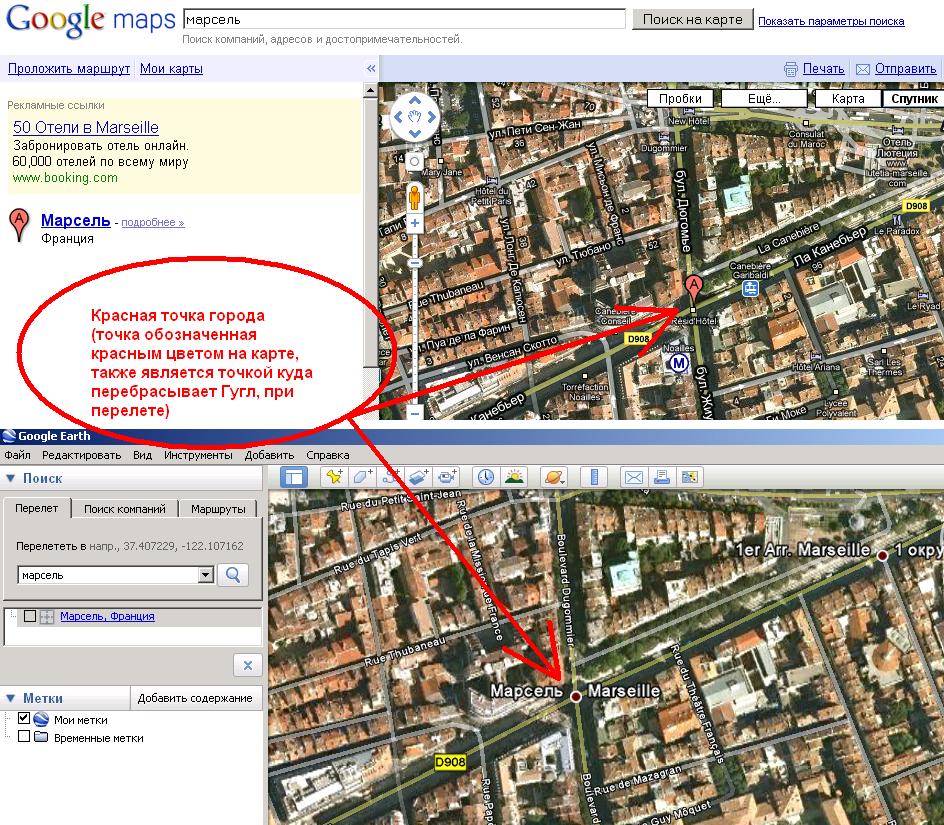The image size is (944, 825).
Task: Toggle sunlight across the landscape icon
Action: 514,477
